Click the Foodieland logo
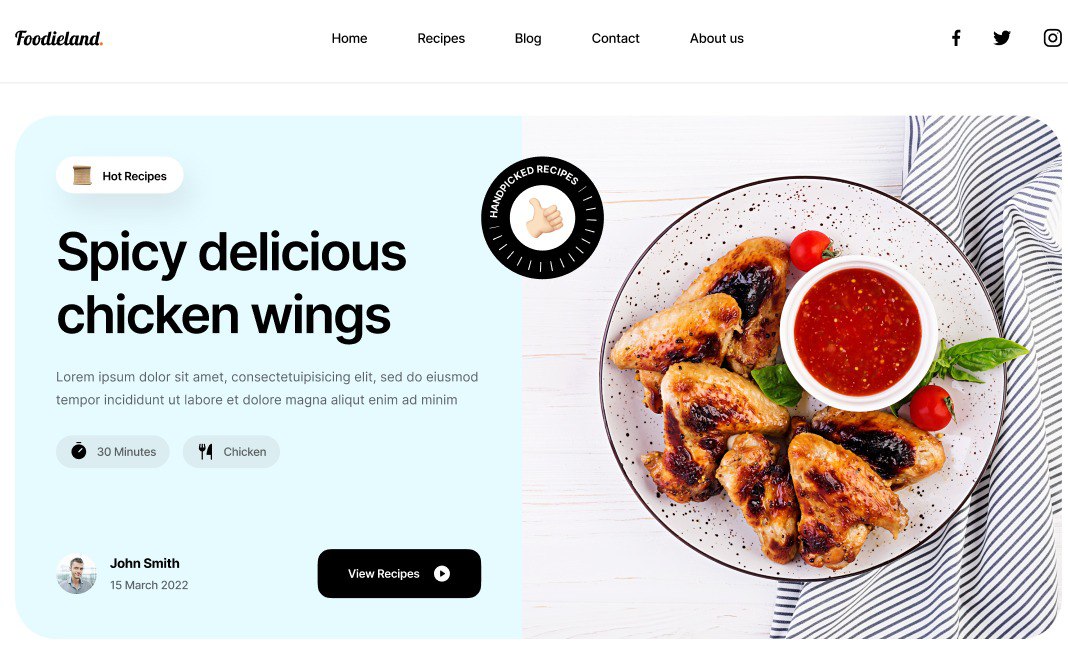Screen dimensions: 1068x650 (59, 38)
